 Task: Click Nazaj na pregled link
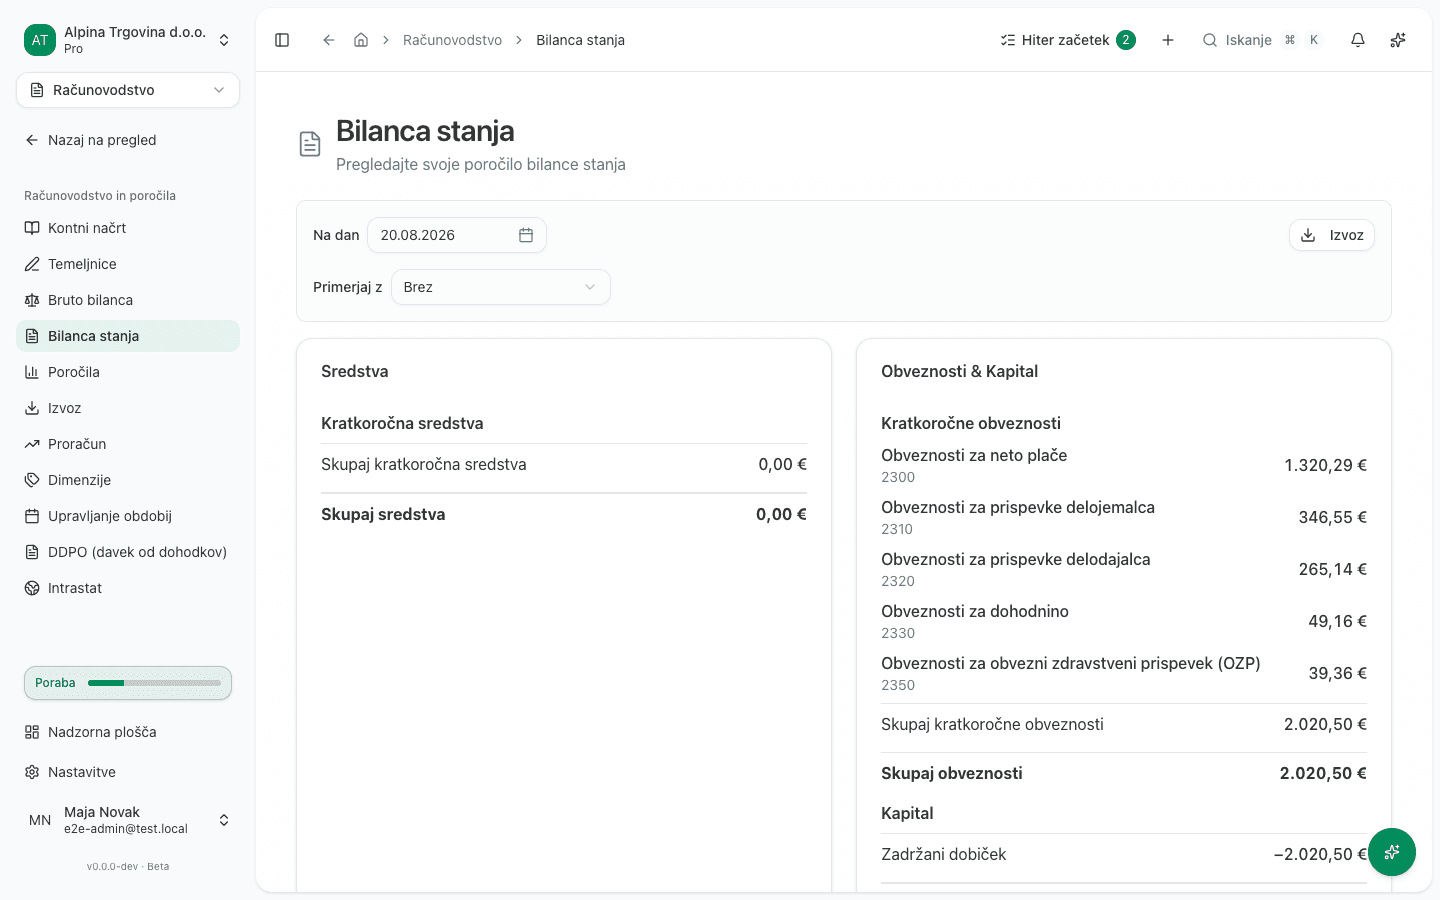[128, 140]
